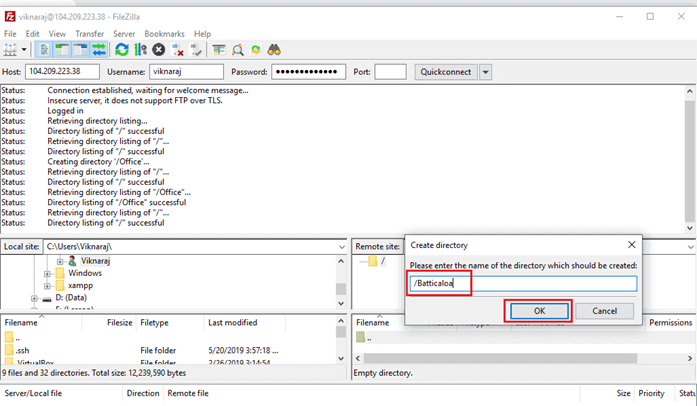The width and height of the screenshot is (697, 406).
Task: Disconnect from the current server
Action: [178, 50]
